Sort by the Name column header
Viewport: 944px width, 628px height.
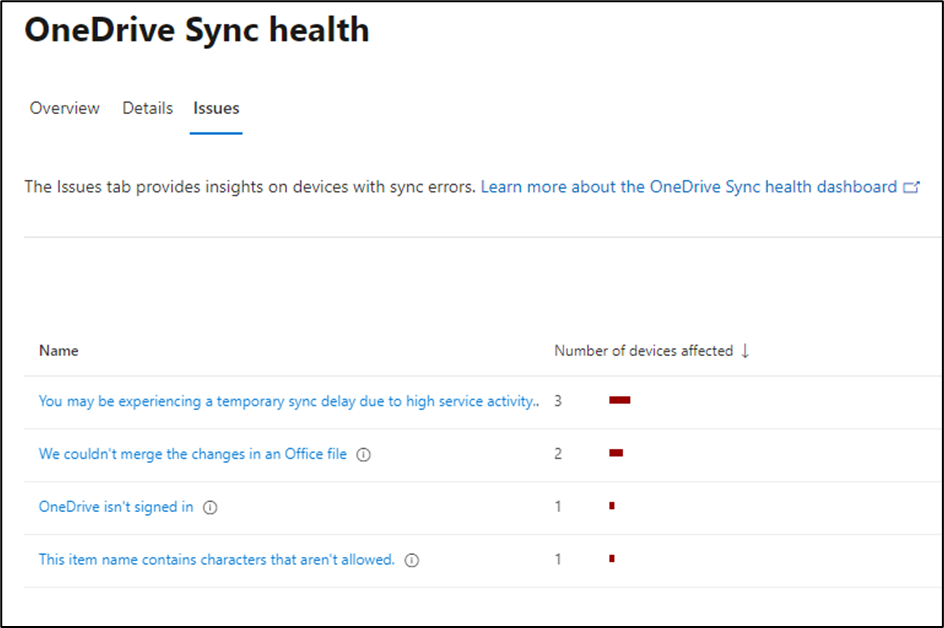tap(58, 351)
